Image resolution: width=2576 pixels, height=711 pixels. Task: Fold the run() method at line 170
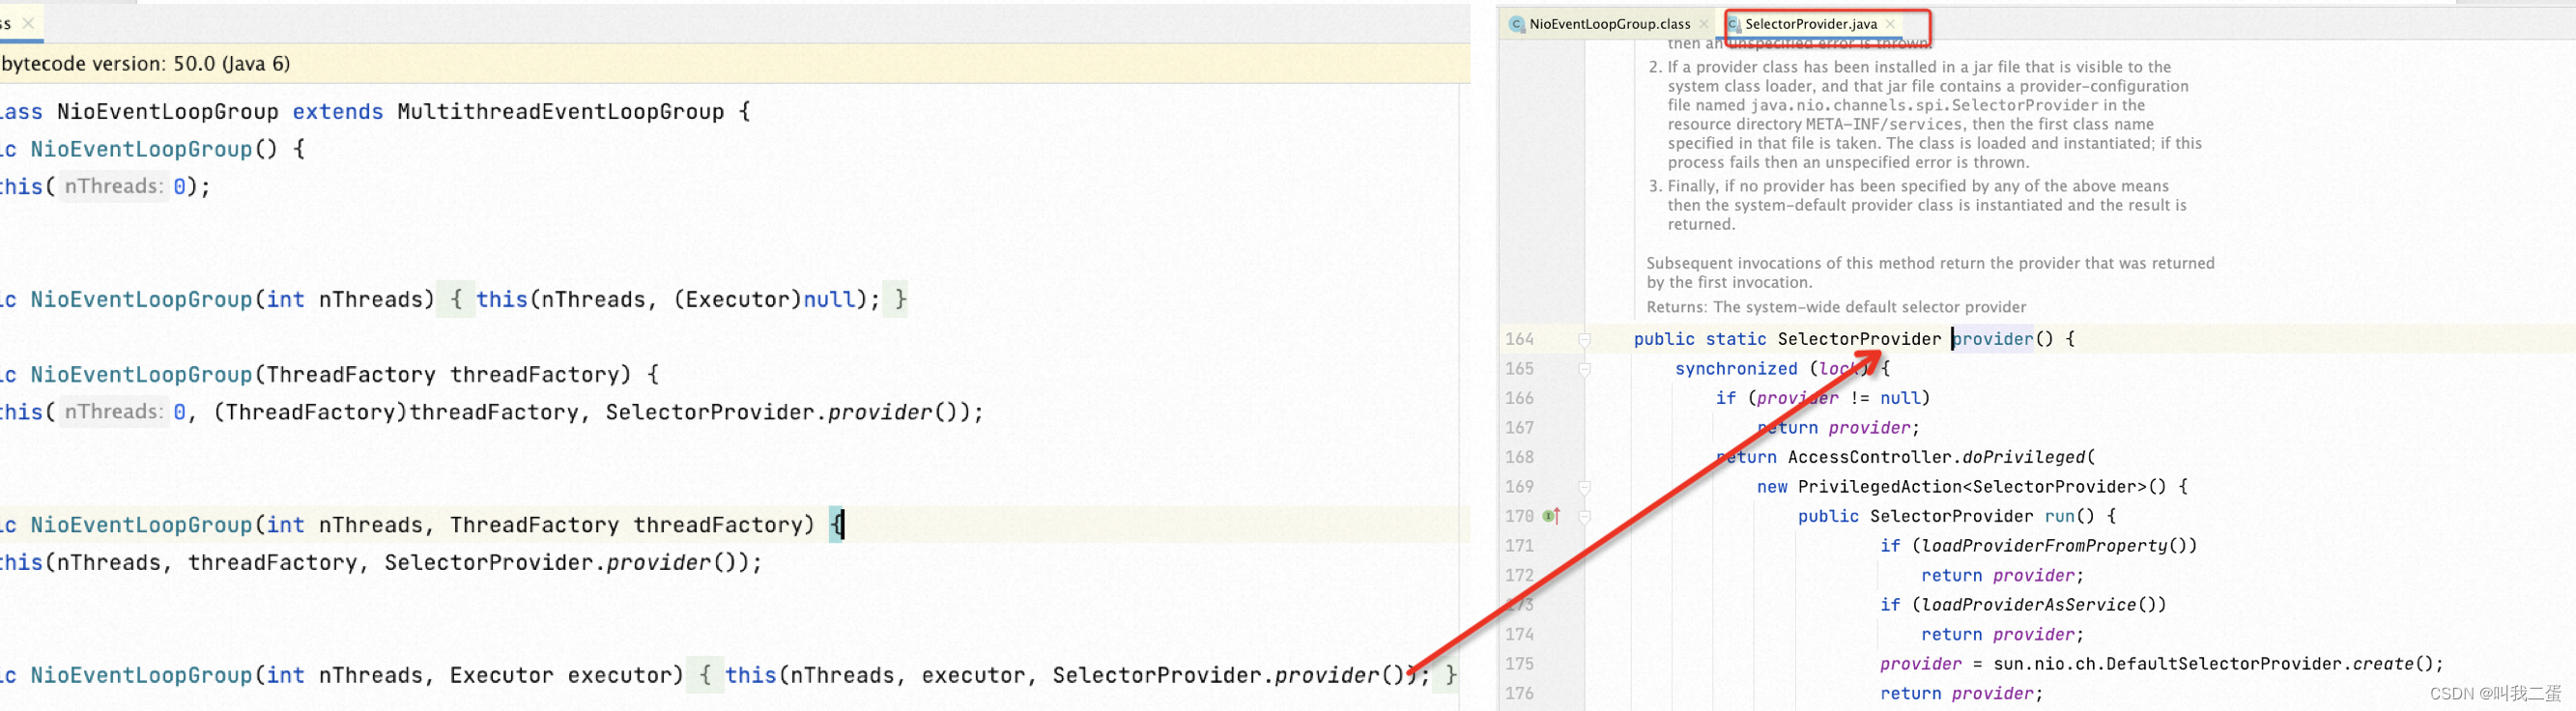pos(1585,517)
